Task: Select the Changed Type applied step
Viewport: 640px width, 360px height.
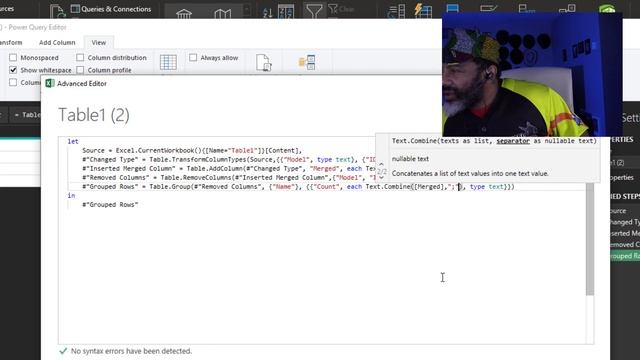Action: pos(625,222)
